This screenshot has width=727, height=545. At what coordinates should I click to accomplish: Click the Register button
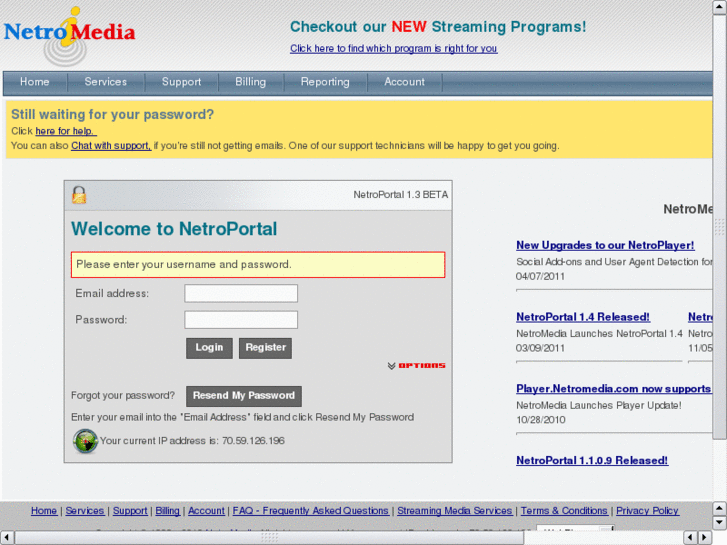[265, 348]
